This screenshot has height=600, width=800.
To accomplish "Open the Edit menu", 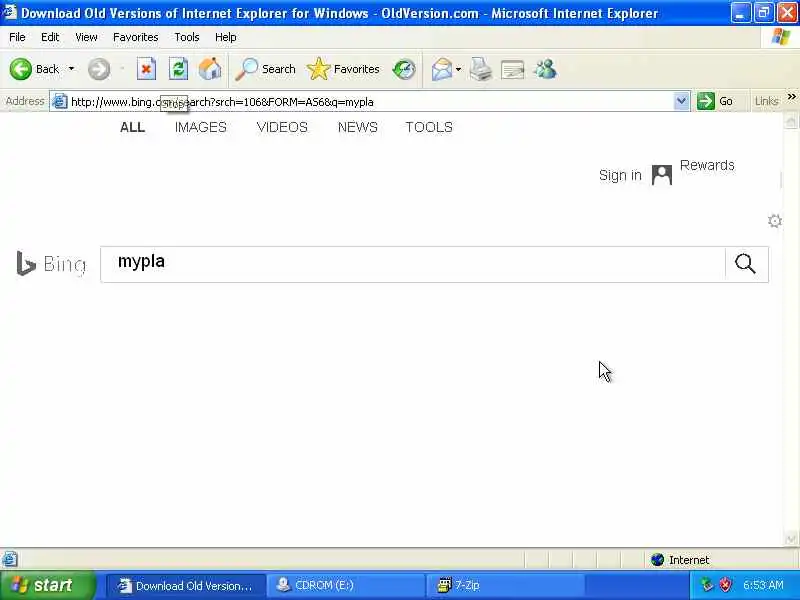I will pyautogui.click(x=50, y=37).
